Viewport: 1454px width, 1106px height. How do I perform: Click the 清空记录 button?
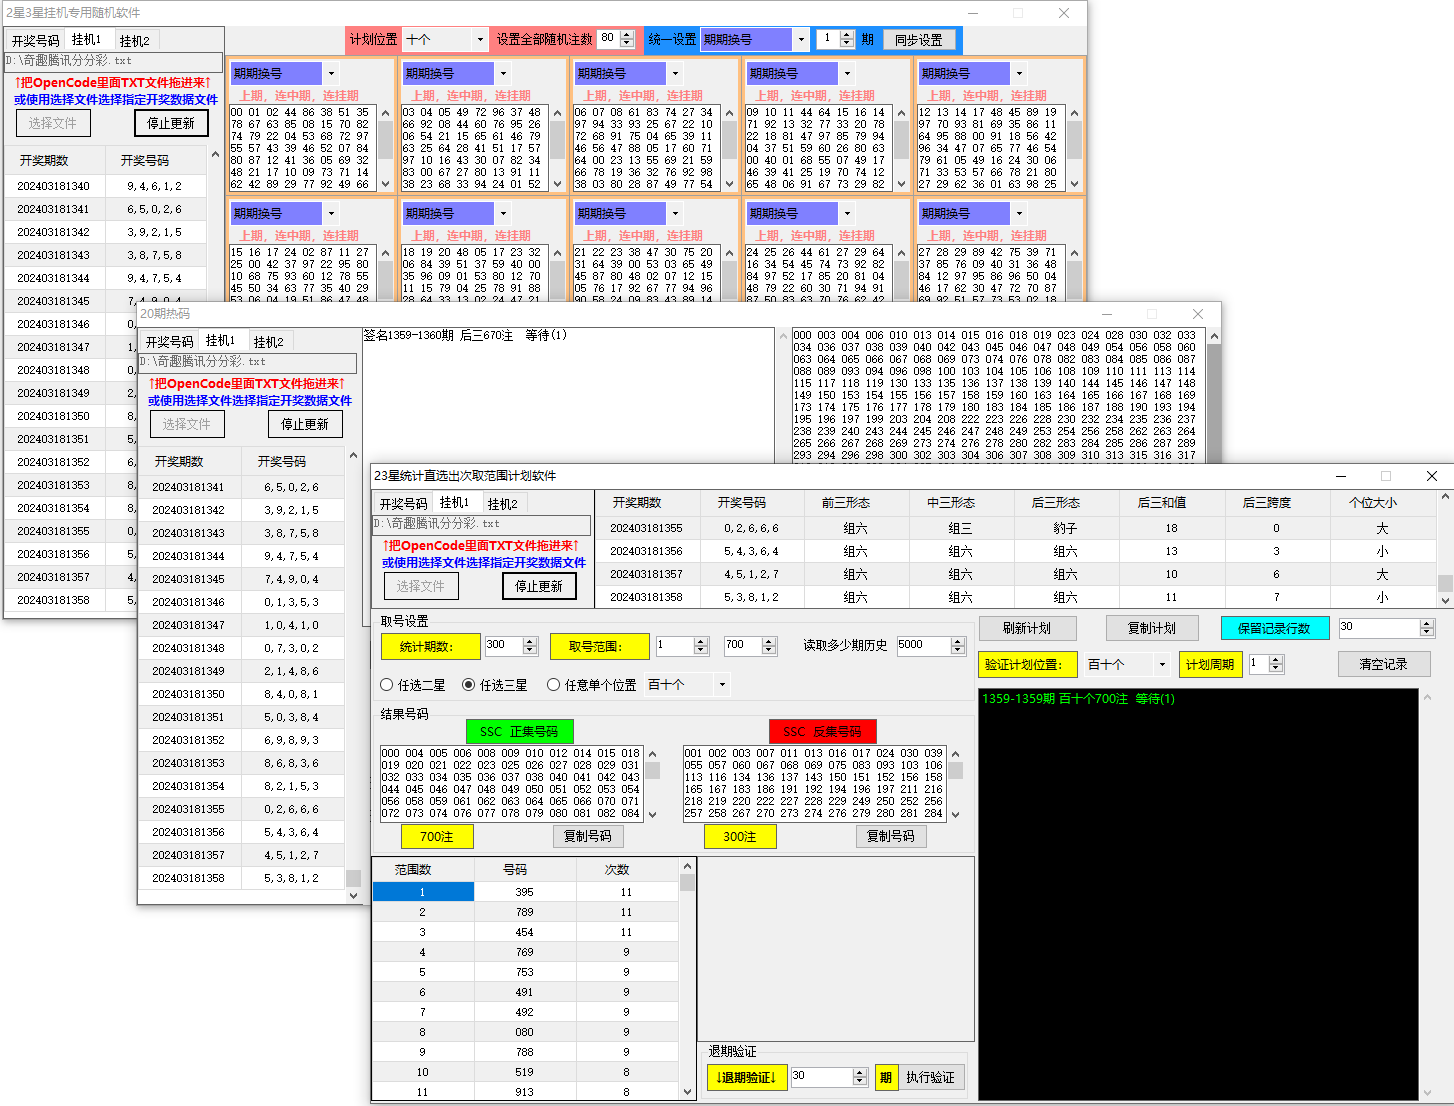(x=1383, y=665)
